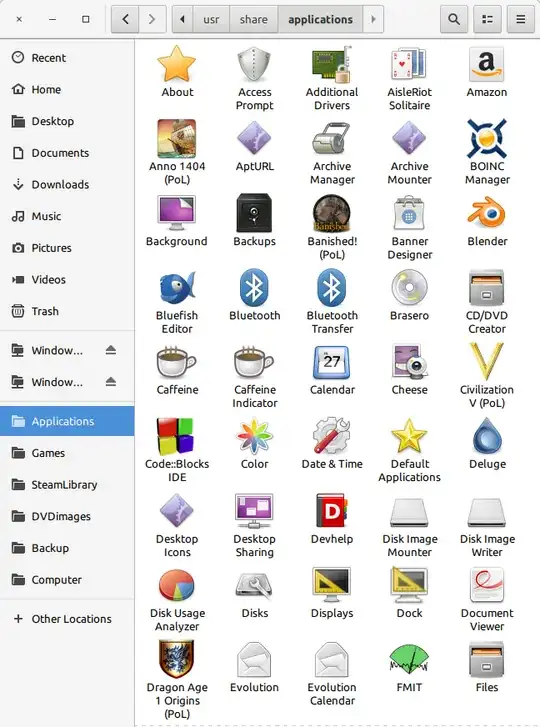
Task: Open the Trash location
Action: pos(67,311)
